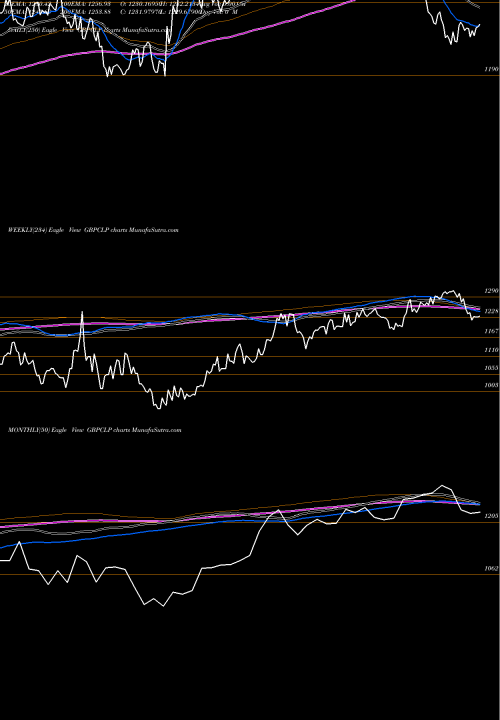The height and width of the screenshot is (720, 500).
Task: Click the 1003 price level on weekly chart
Action: tap(491, 385)
